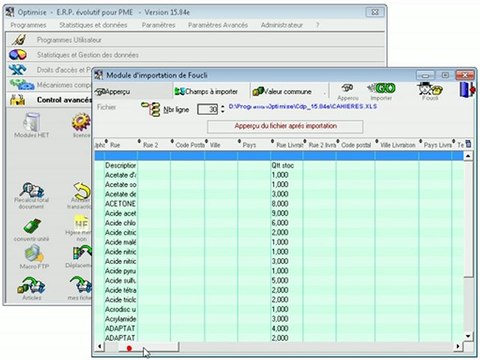This screenshot has width=480, height=360.
Task: Open the mes fichiers icon
Action: (81, 287)
